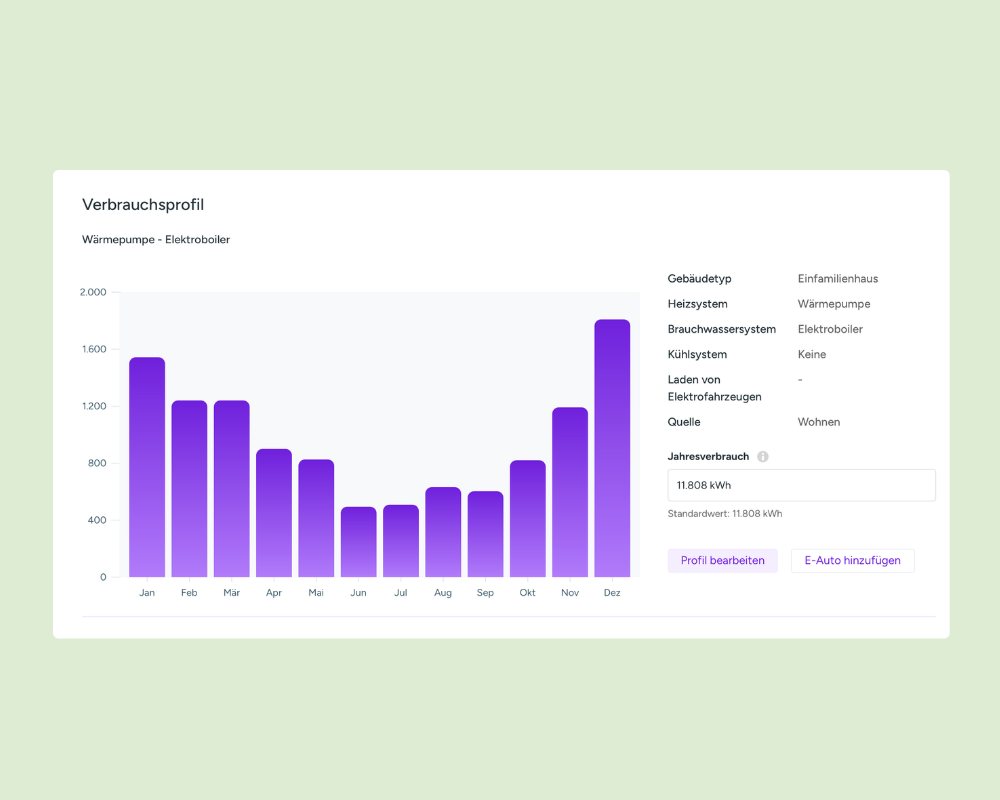Select the Mär consumption bar
Viewport: 1000px width, 800px height.
click(x=232, y=489)
